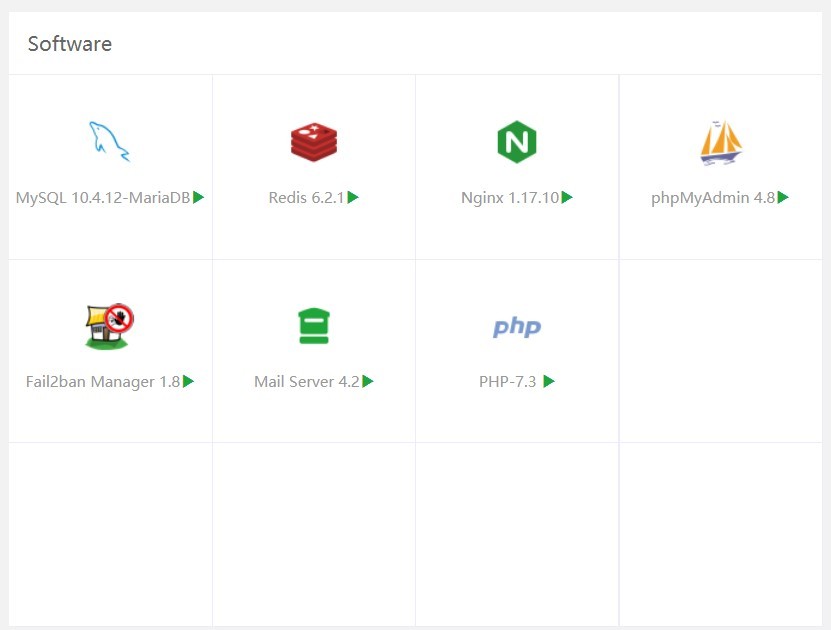Screen dimensions: 831x630
Task: Select the Fail2ban Manager 1.8 text
Action: [103, 382]
